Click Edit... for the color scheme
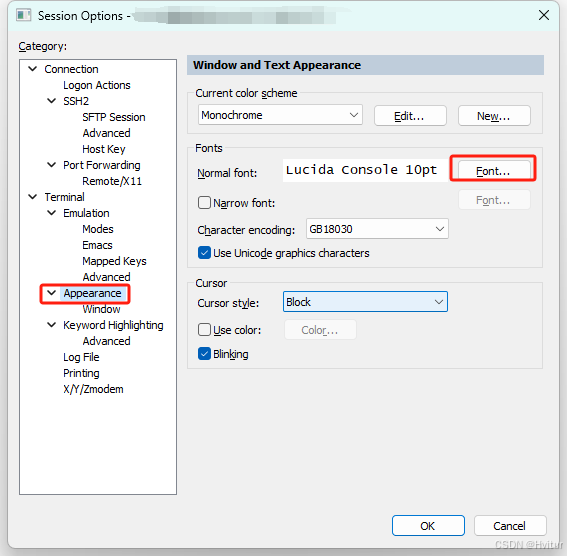 click(410, 116)
